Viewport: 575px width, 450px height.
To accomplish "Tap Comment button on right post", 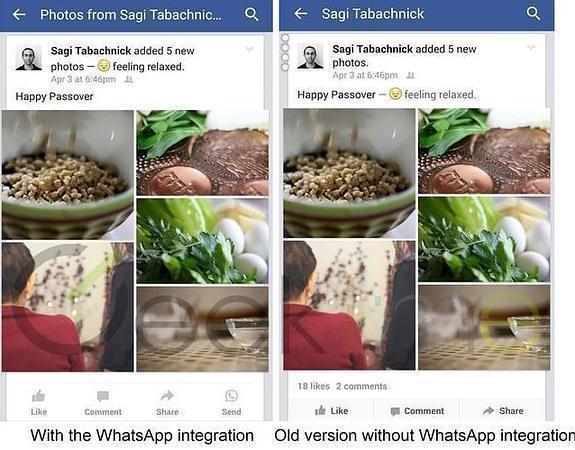I will tap(417, 411).
